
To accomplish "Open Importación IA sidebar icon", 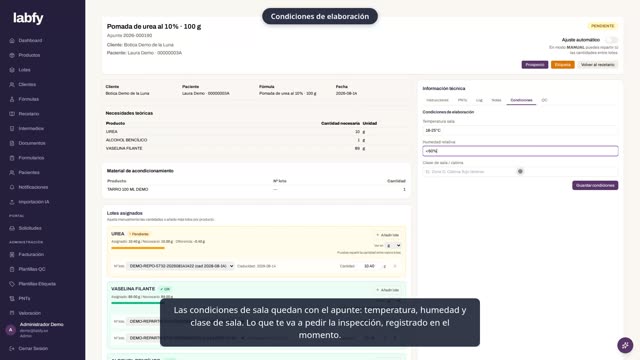I will pyautogui.click(x=12, y=202).
